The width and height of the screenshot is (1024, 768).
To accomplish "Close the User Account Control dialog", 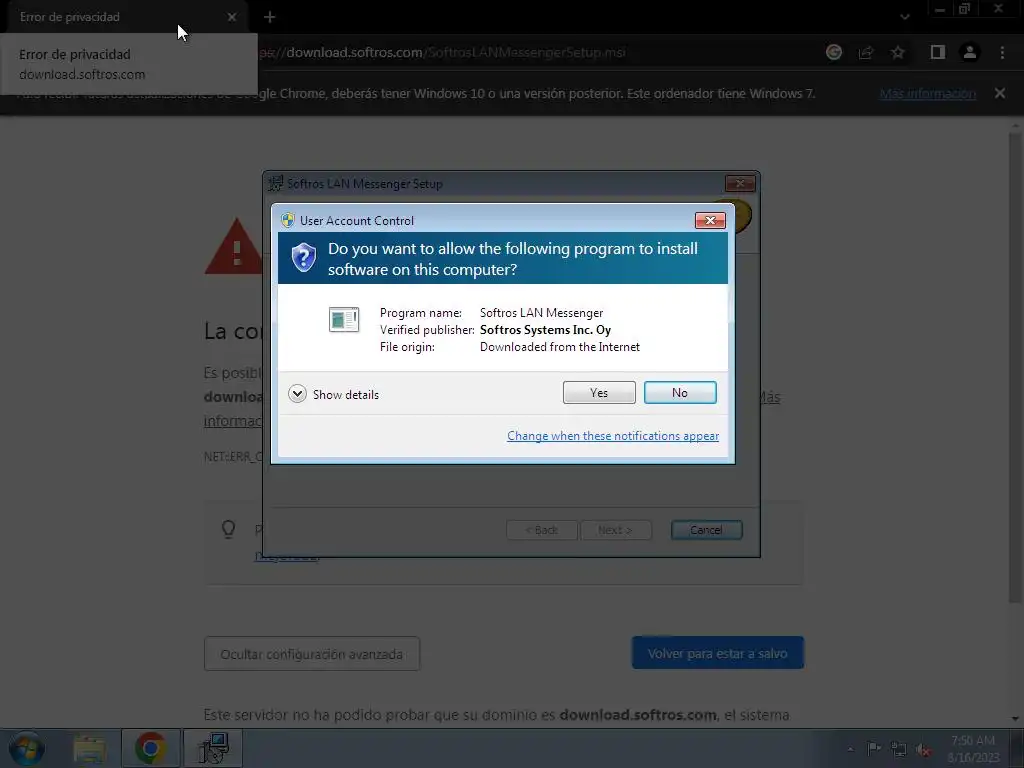I will [710, 221].
